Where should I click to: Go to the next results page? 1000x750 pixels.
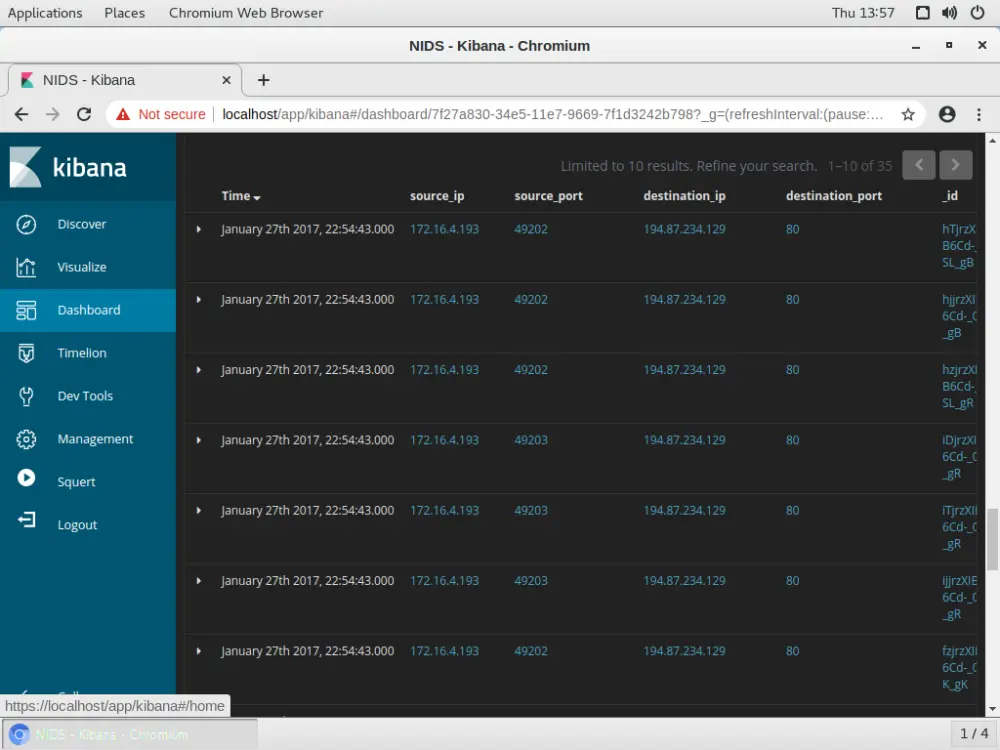coord(955,164)
